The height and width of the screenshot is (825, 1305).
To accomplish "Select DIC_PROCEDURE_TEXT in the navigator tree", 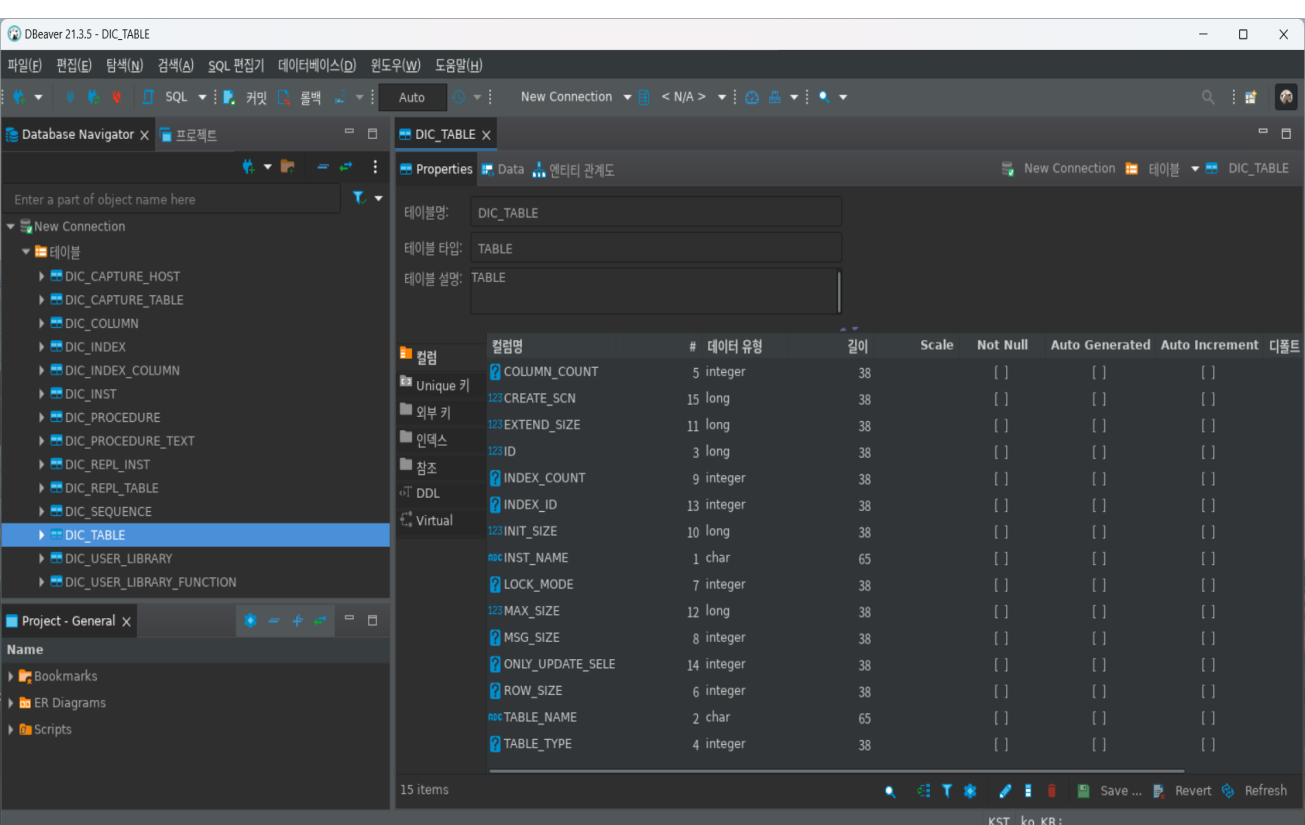I will point(130,441).
